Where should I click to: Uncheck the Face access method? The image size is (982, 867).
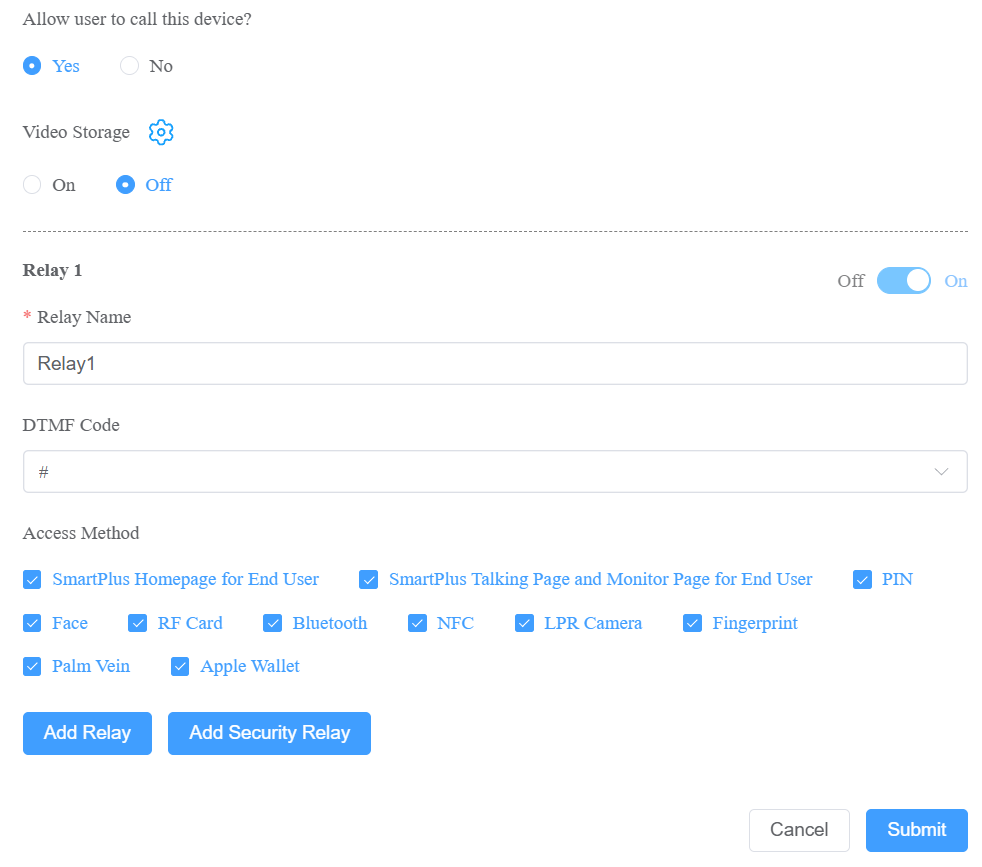coord(32,623)
